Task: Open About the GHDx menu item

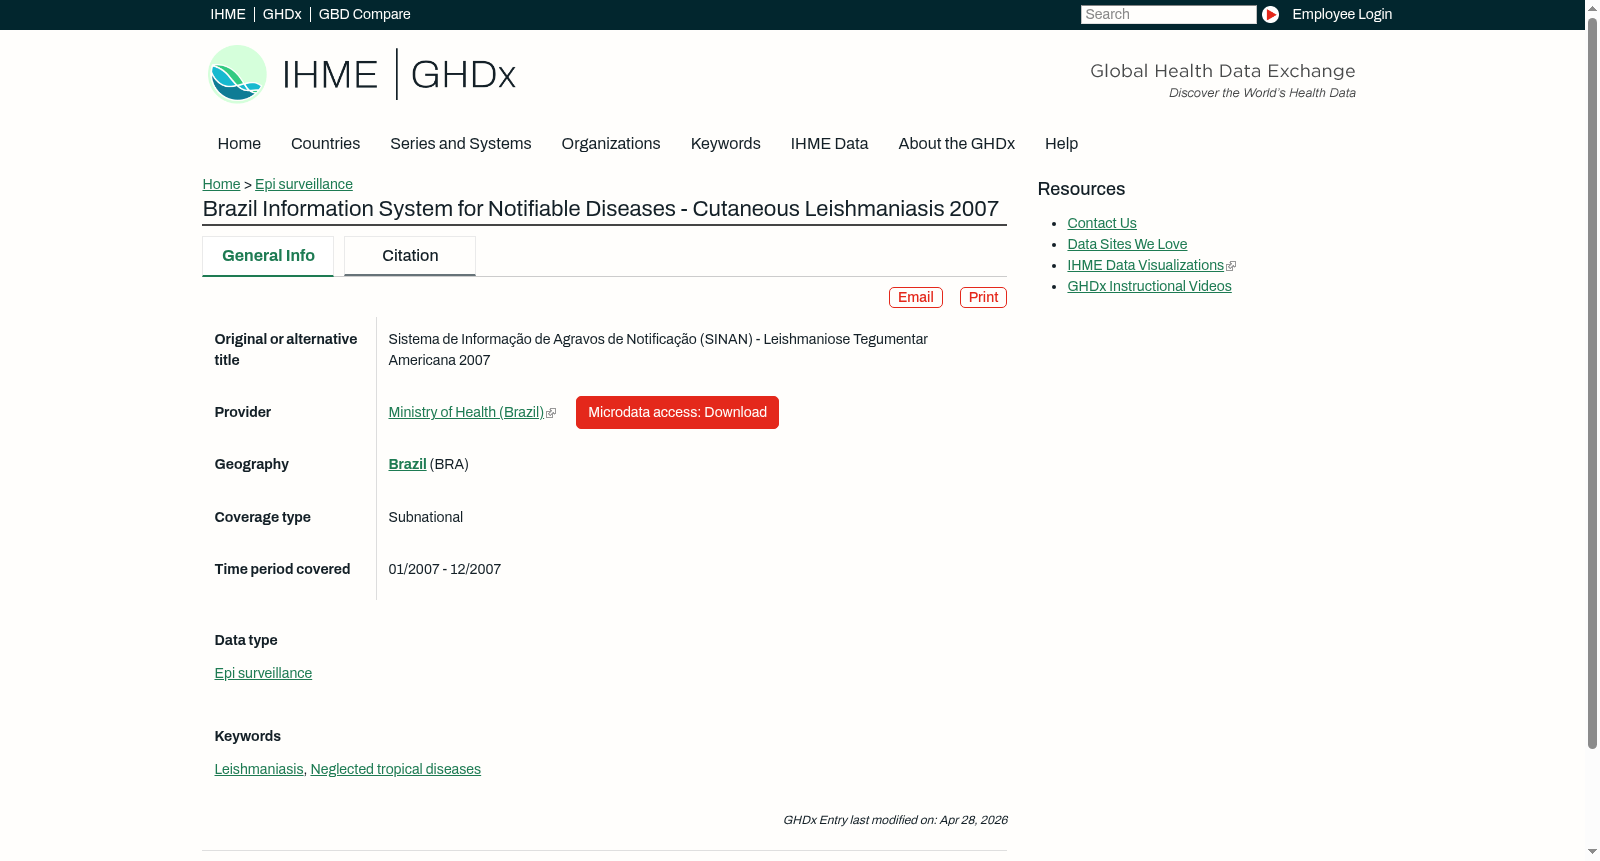Action: coord(956,144)
